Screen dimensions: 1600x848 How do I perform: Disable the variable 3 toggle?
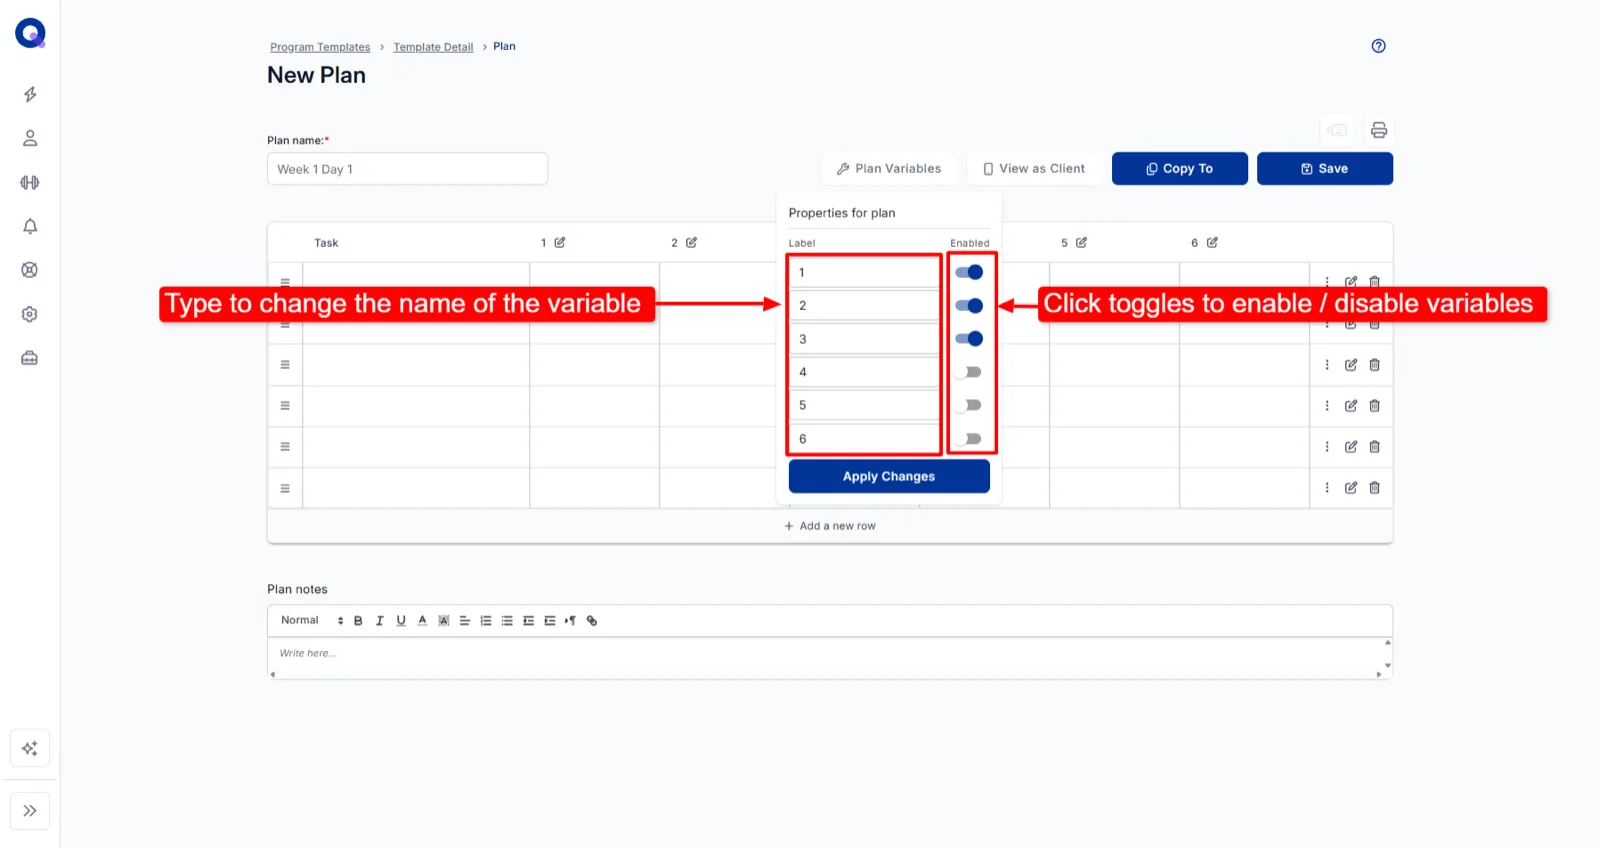pyautogui.click(x=969, y=338)
